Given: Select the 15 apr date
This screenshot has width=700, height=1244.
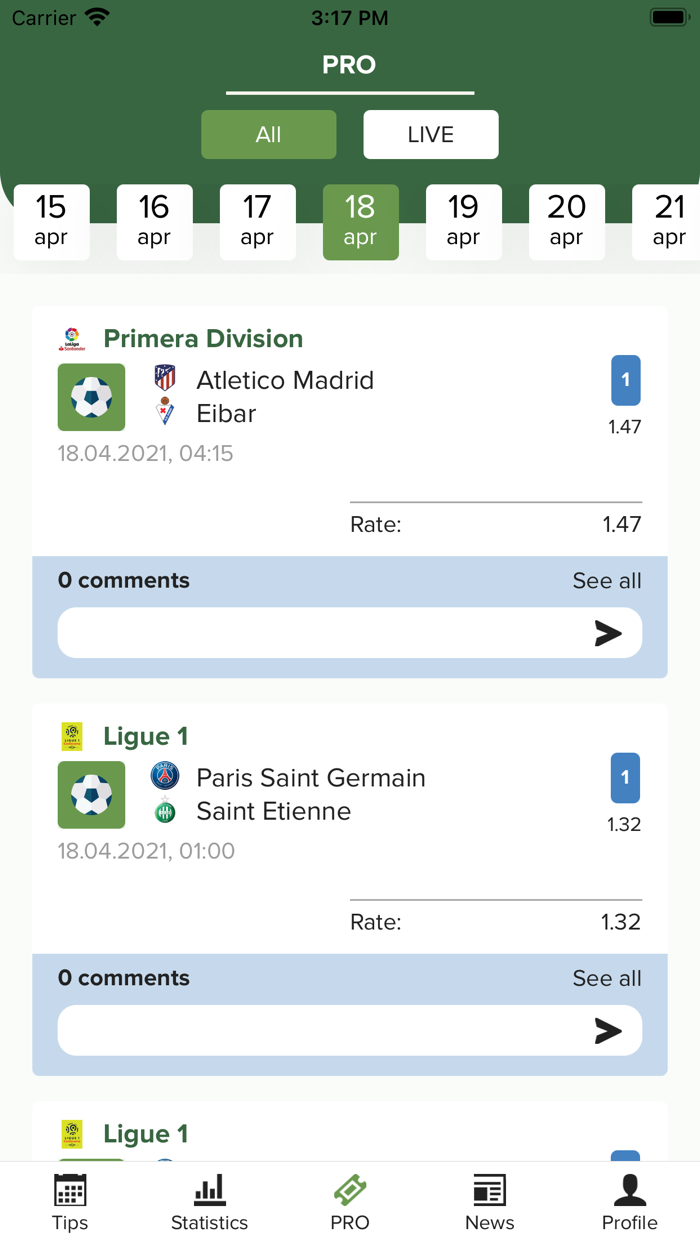Looking at the screenshot, I should (x=51, y=222).
